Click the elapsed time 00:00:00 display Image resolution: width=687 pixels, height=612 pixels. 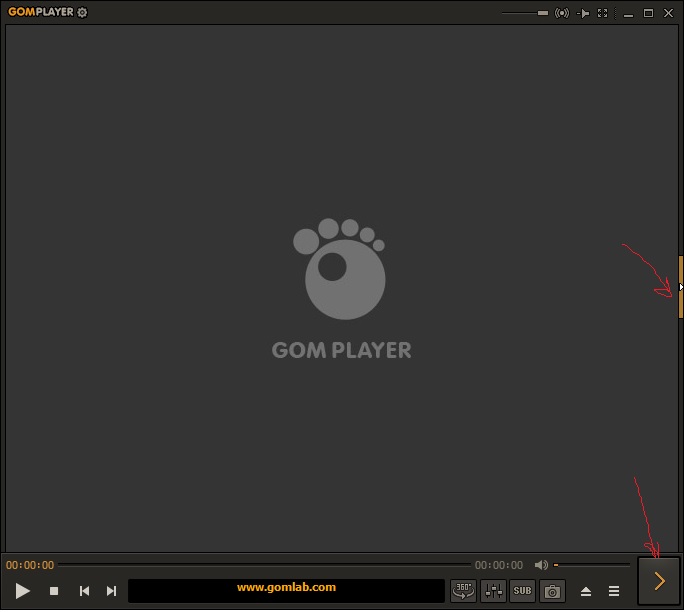coord(30,567)
